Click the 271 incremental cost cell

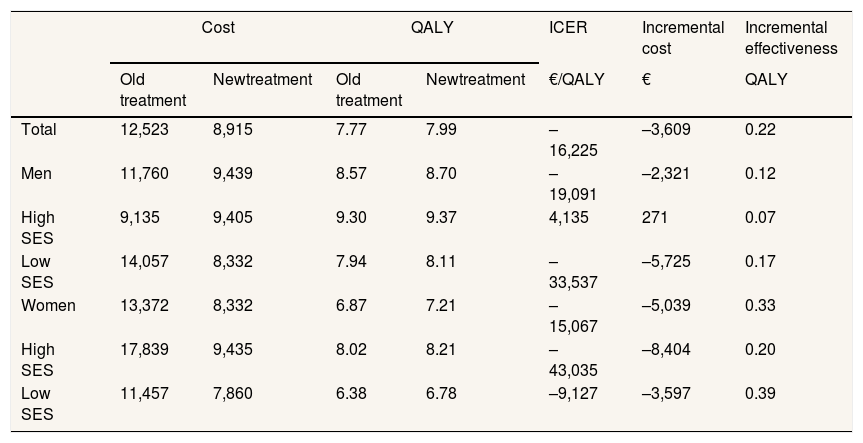pyautogui.click(x=655, y=218)
